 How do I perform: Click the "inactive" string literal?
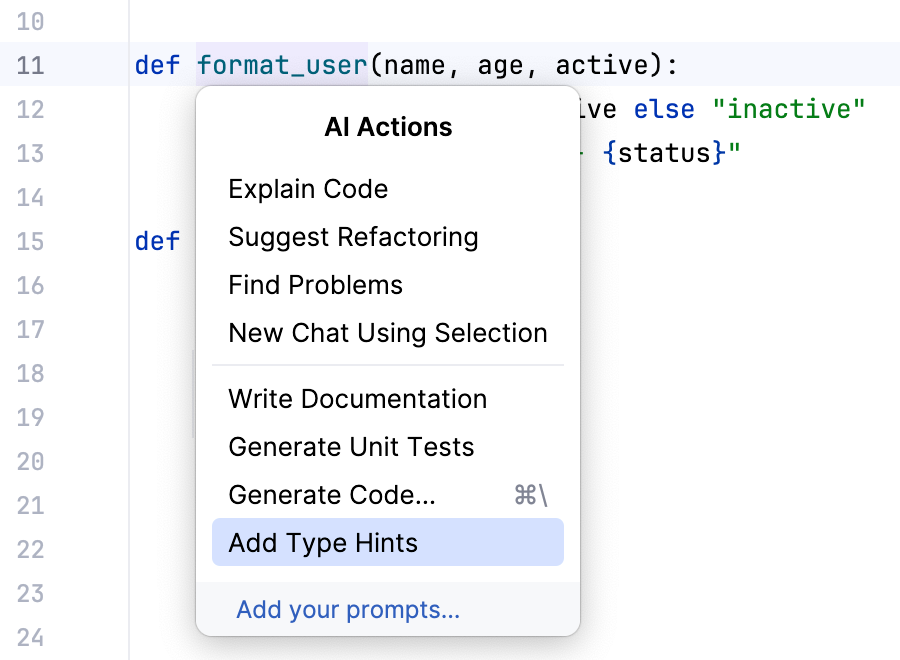click(x=789, y=109)
